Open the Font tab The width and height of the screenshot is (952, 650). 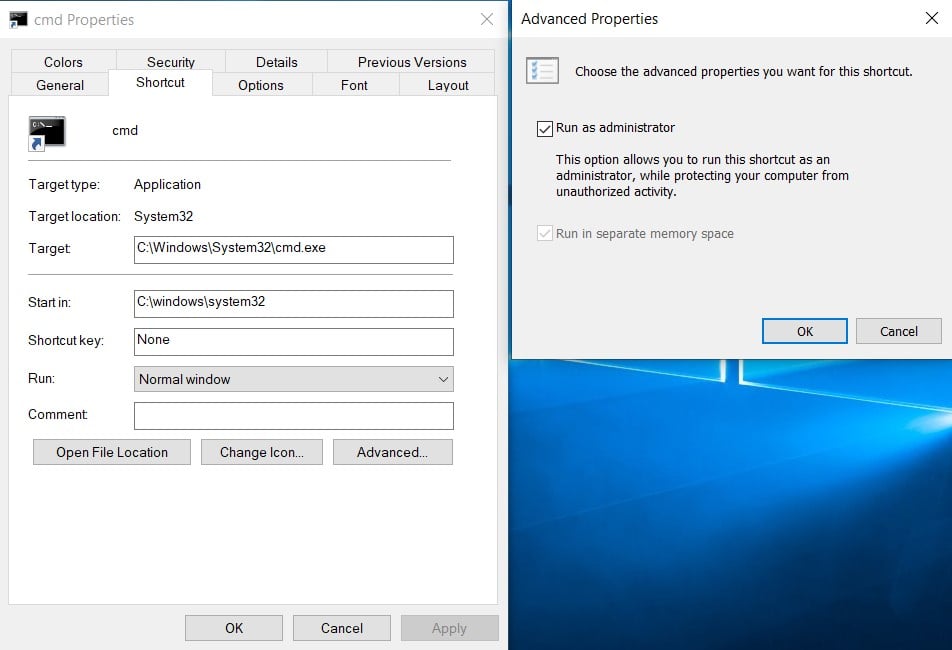coord(354,85)
